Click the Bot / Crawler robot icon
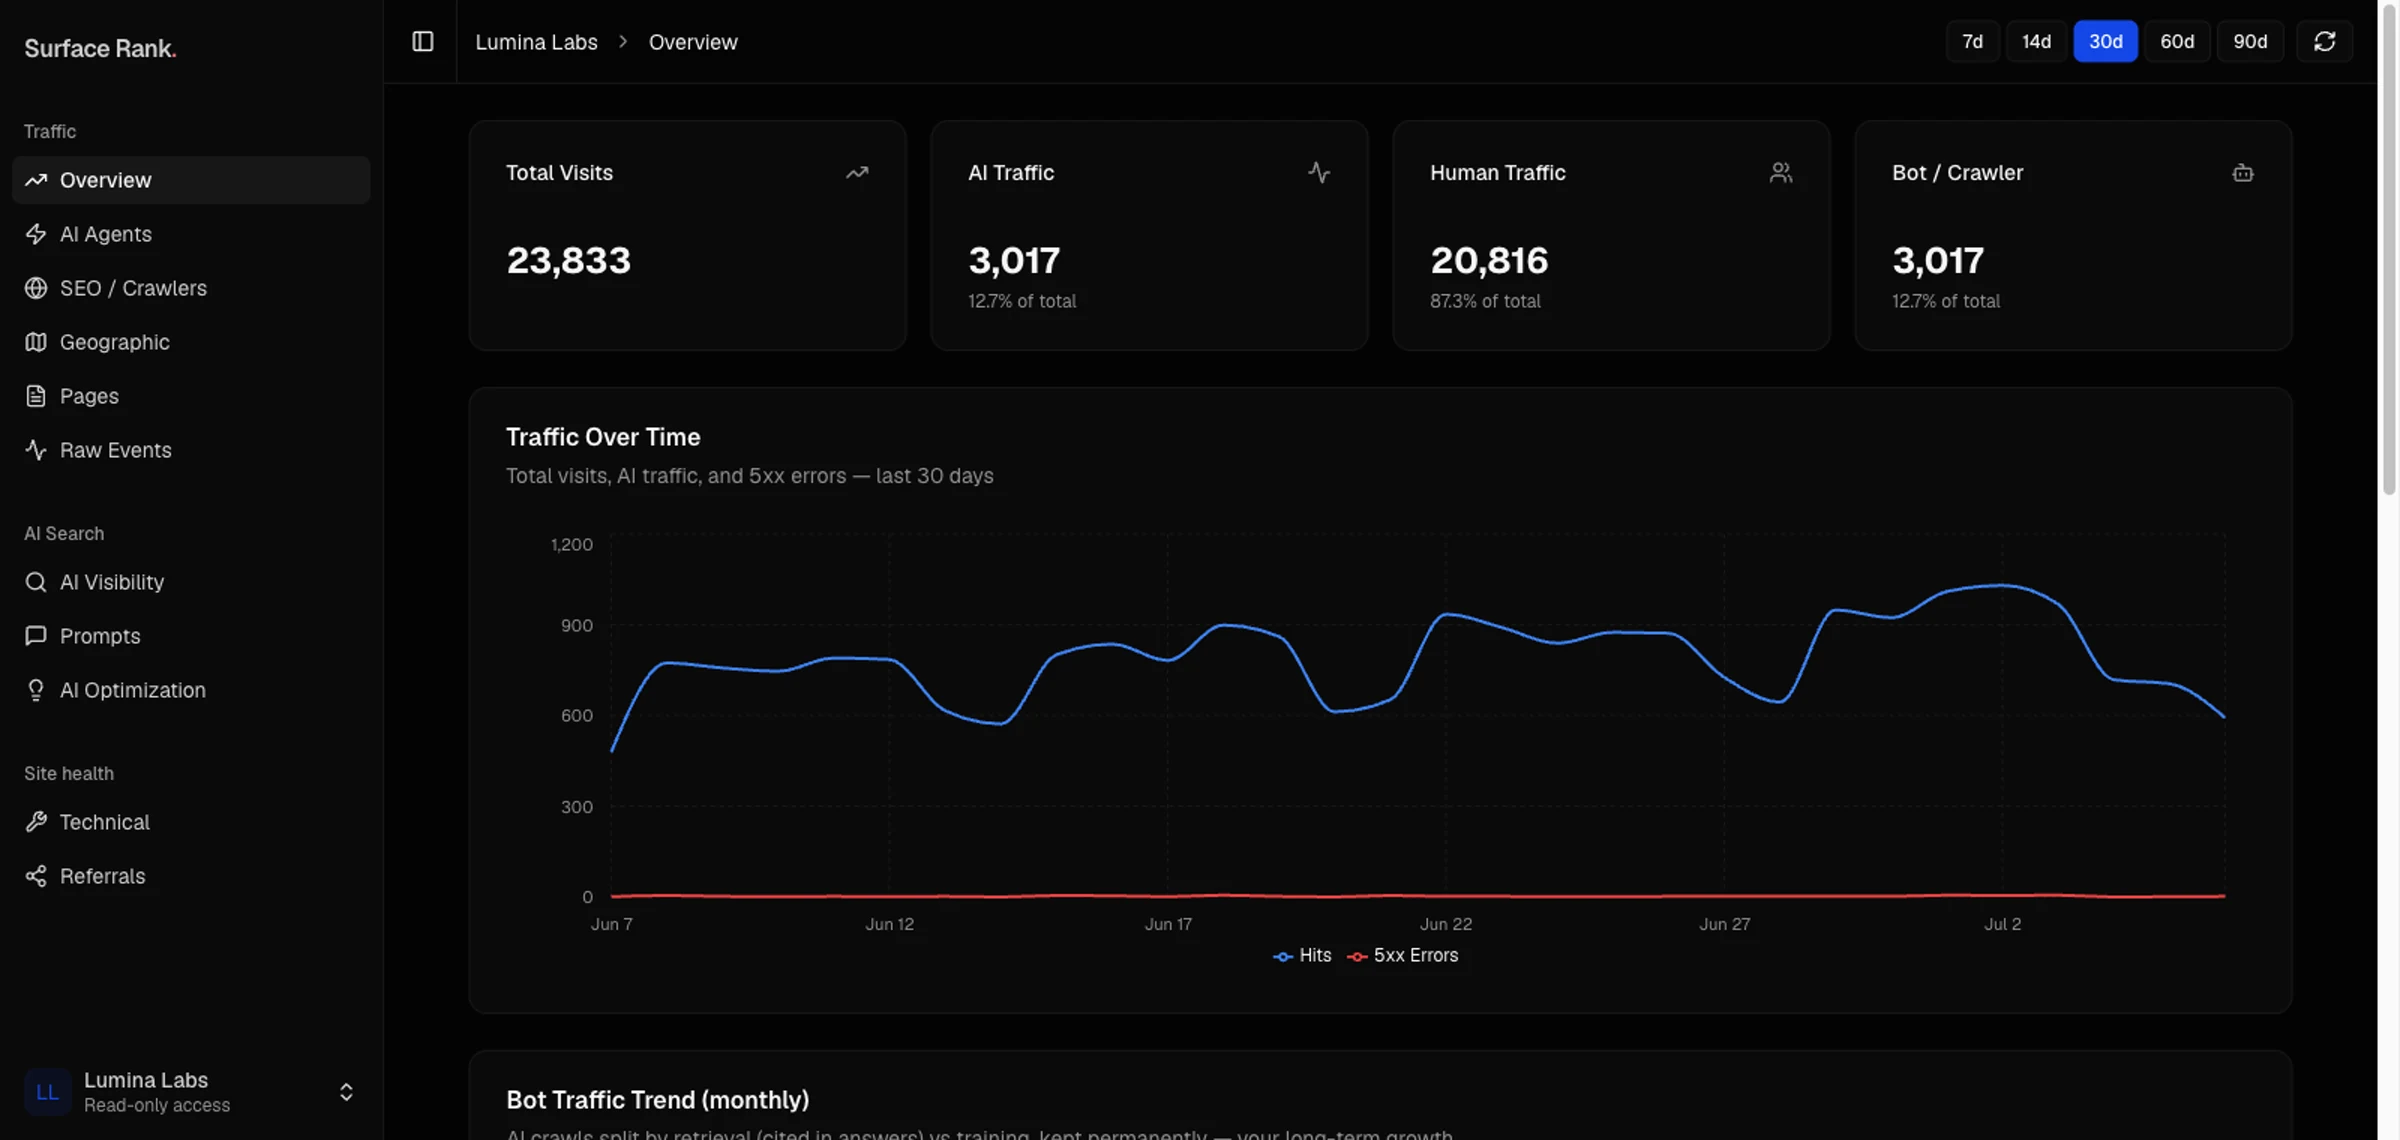The image size is (2400, 1140). point(2243,173)
